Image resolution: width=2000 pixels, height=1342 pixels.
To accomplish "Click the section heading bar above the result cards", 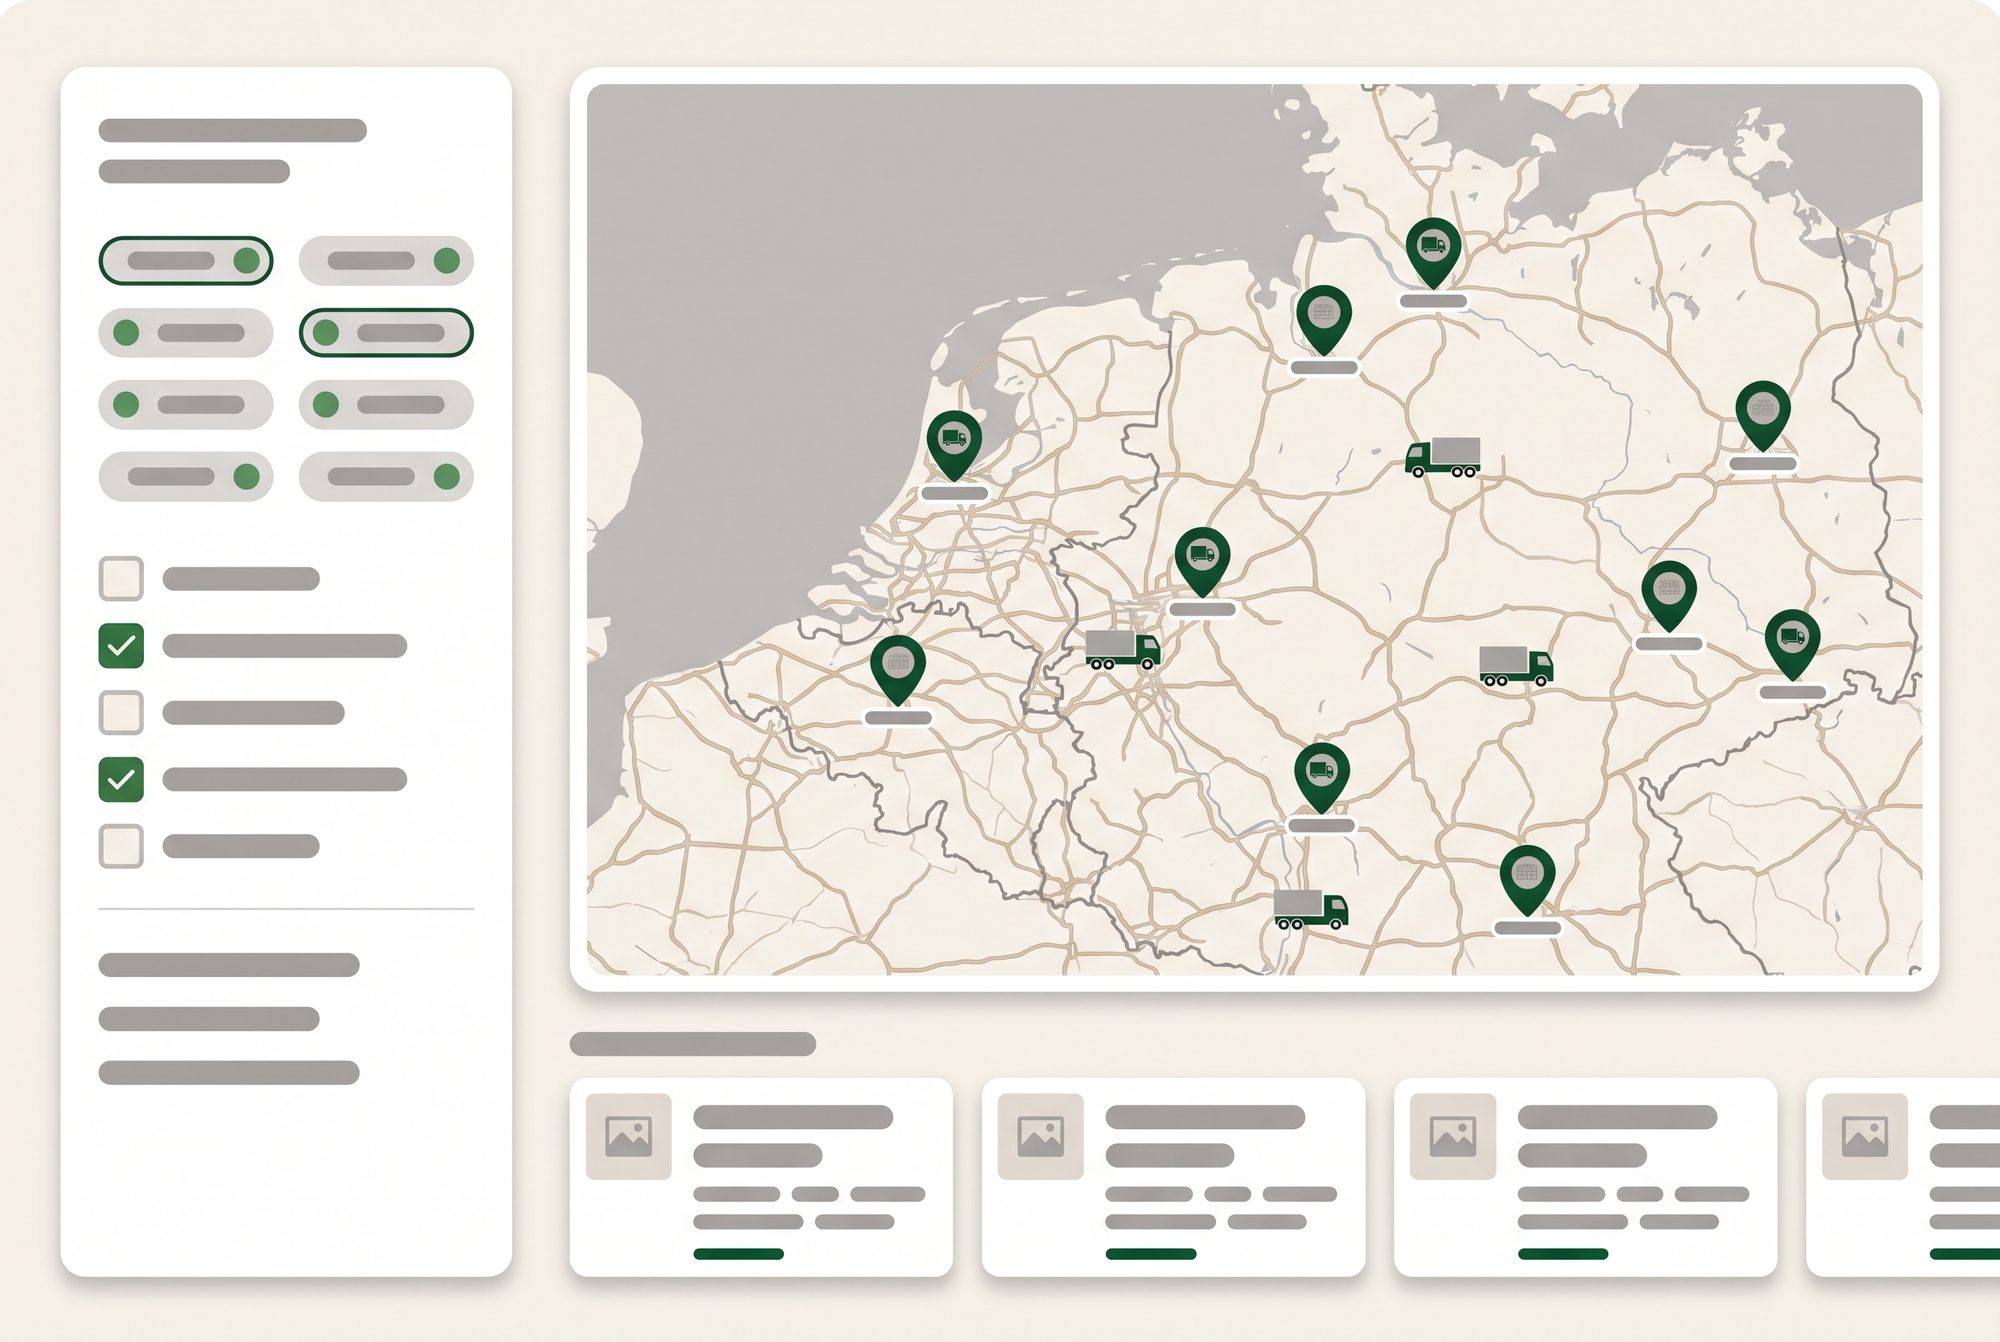I will (693, 1044).
